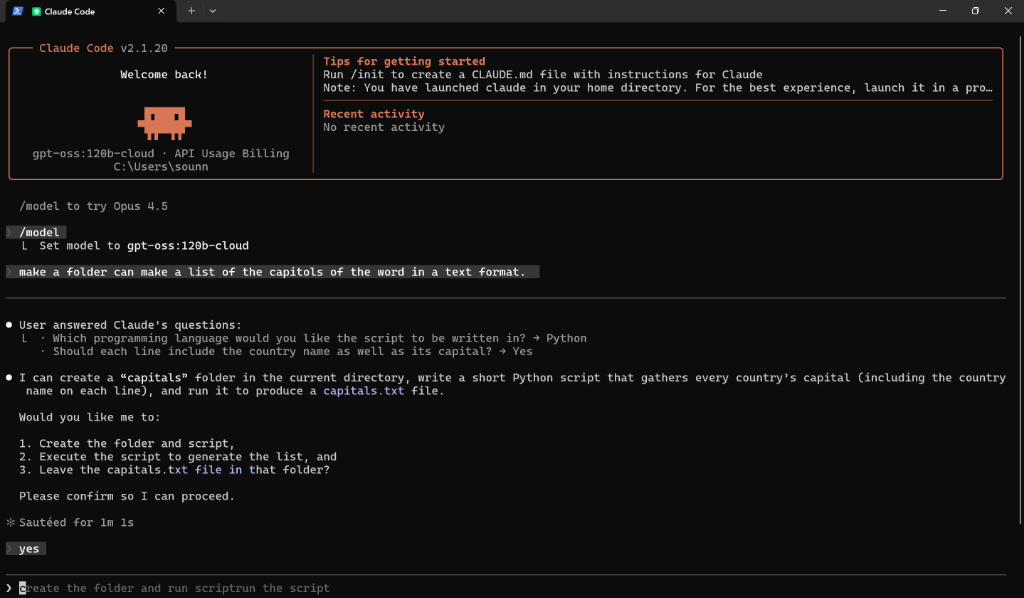1024x598 pixels.
Task: Click '2. Execute the script to generate' item
Action: [x=178, y=457]
